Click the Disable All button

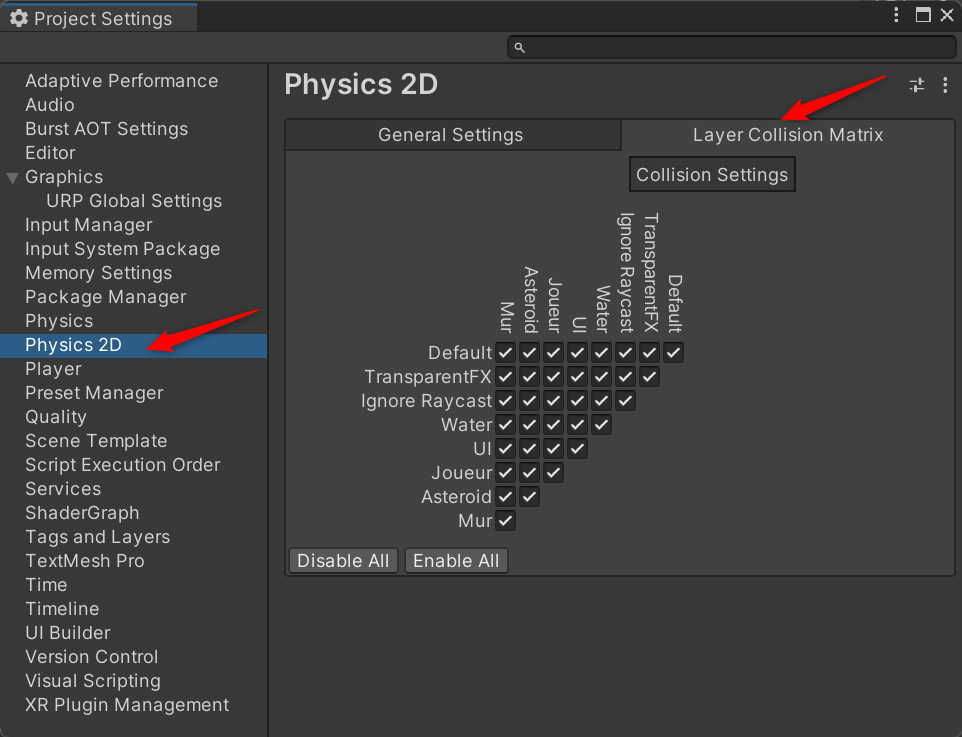(343, 560)
